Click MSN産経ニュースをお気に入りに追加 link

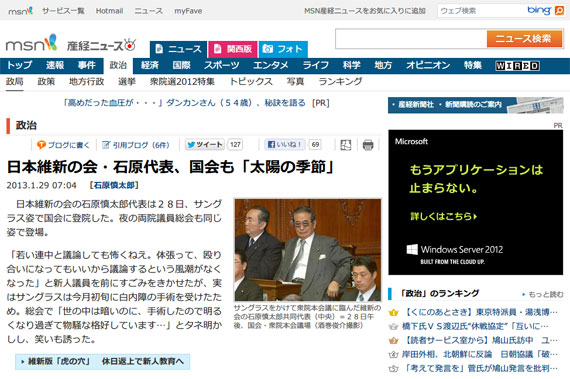[x=365, y=11]
